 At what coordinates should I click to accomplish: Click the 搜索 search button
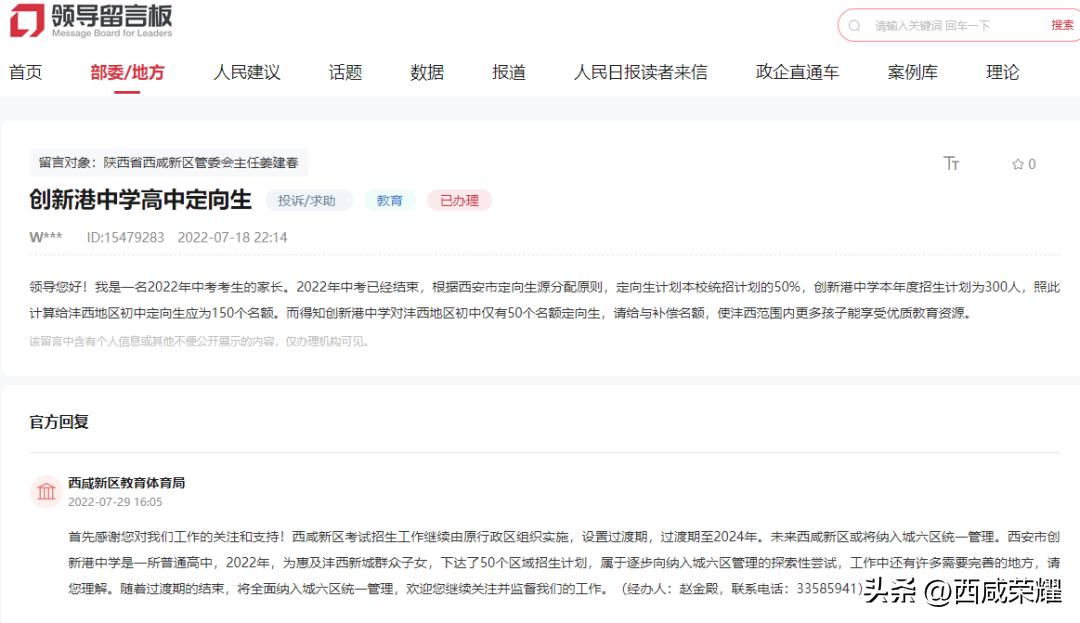pyautogui.click(x=1063, y=25)
